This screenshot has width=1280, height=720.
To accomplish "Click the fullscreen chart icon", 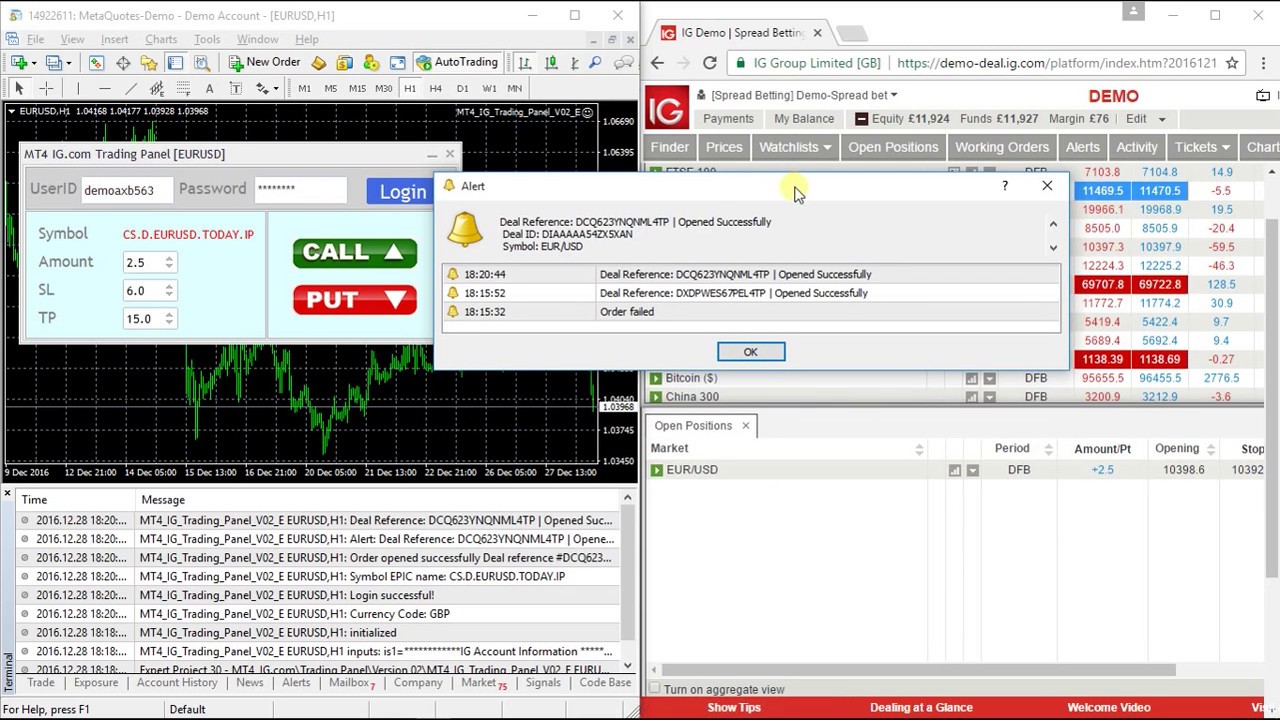I will [x=397, y=62].
